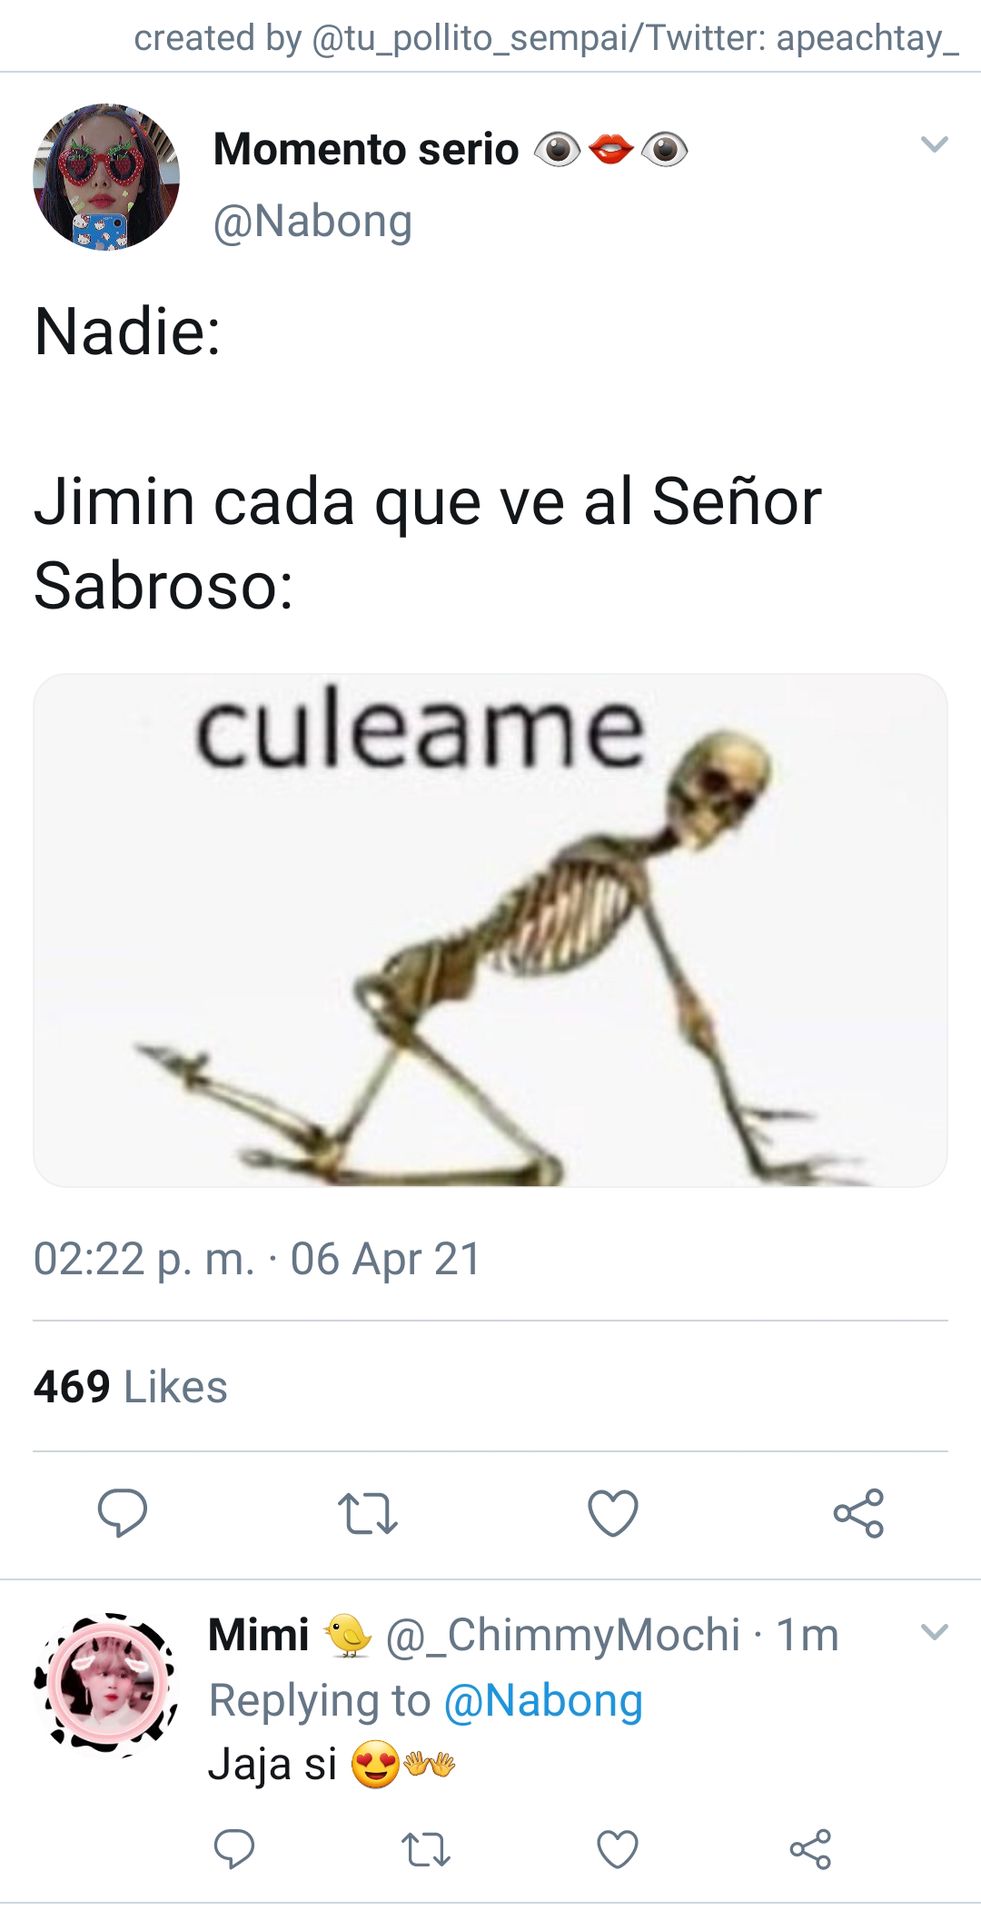
Task: Open the tweet timestamp 06 Apr 21
Action: point(386,1259)
